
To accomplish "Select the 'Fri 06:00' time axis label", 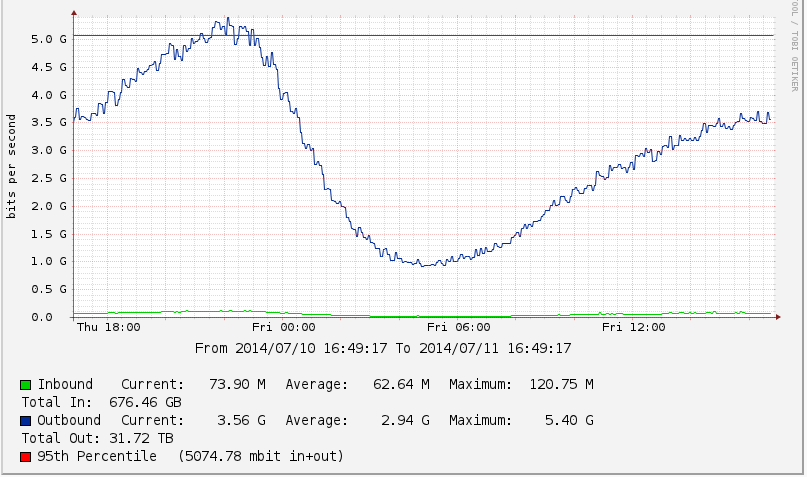I will pos(458,326).
